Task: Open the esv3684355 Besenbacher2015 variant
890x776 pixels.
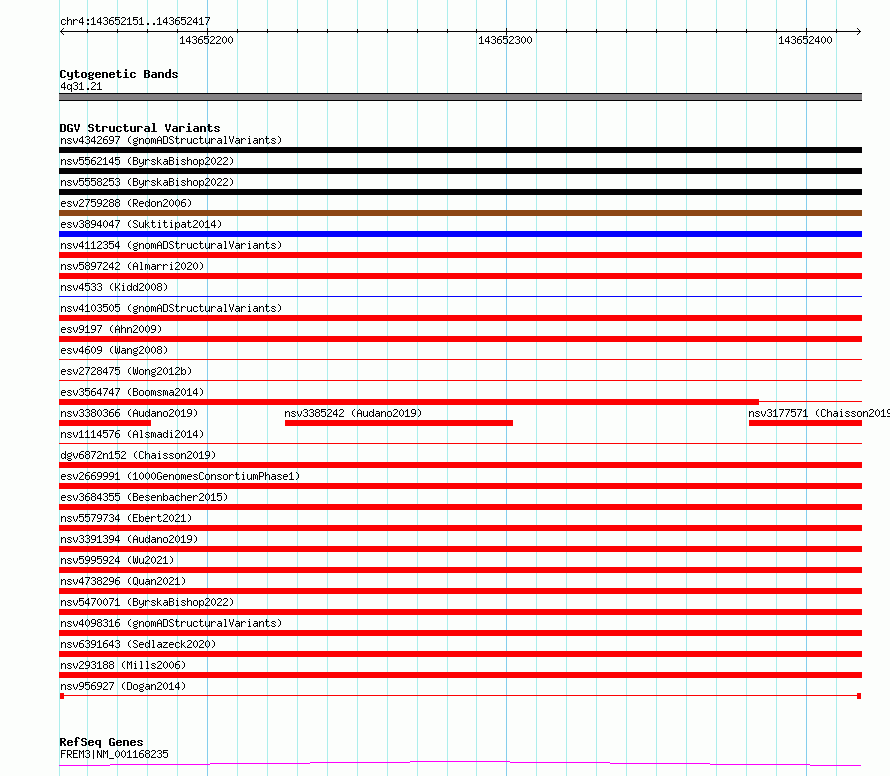Action: click(x=144, y=497)
